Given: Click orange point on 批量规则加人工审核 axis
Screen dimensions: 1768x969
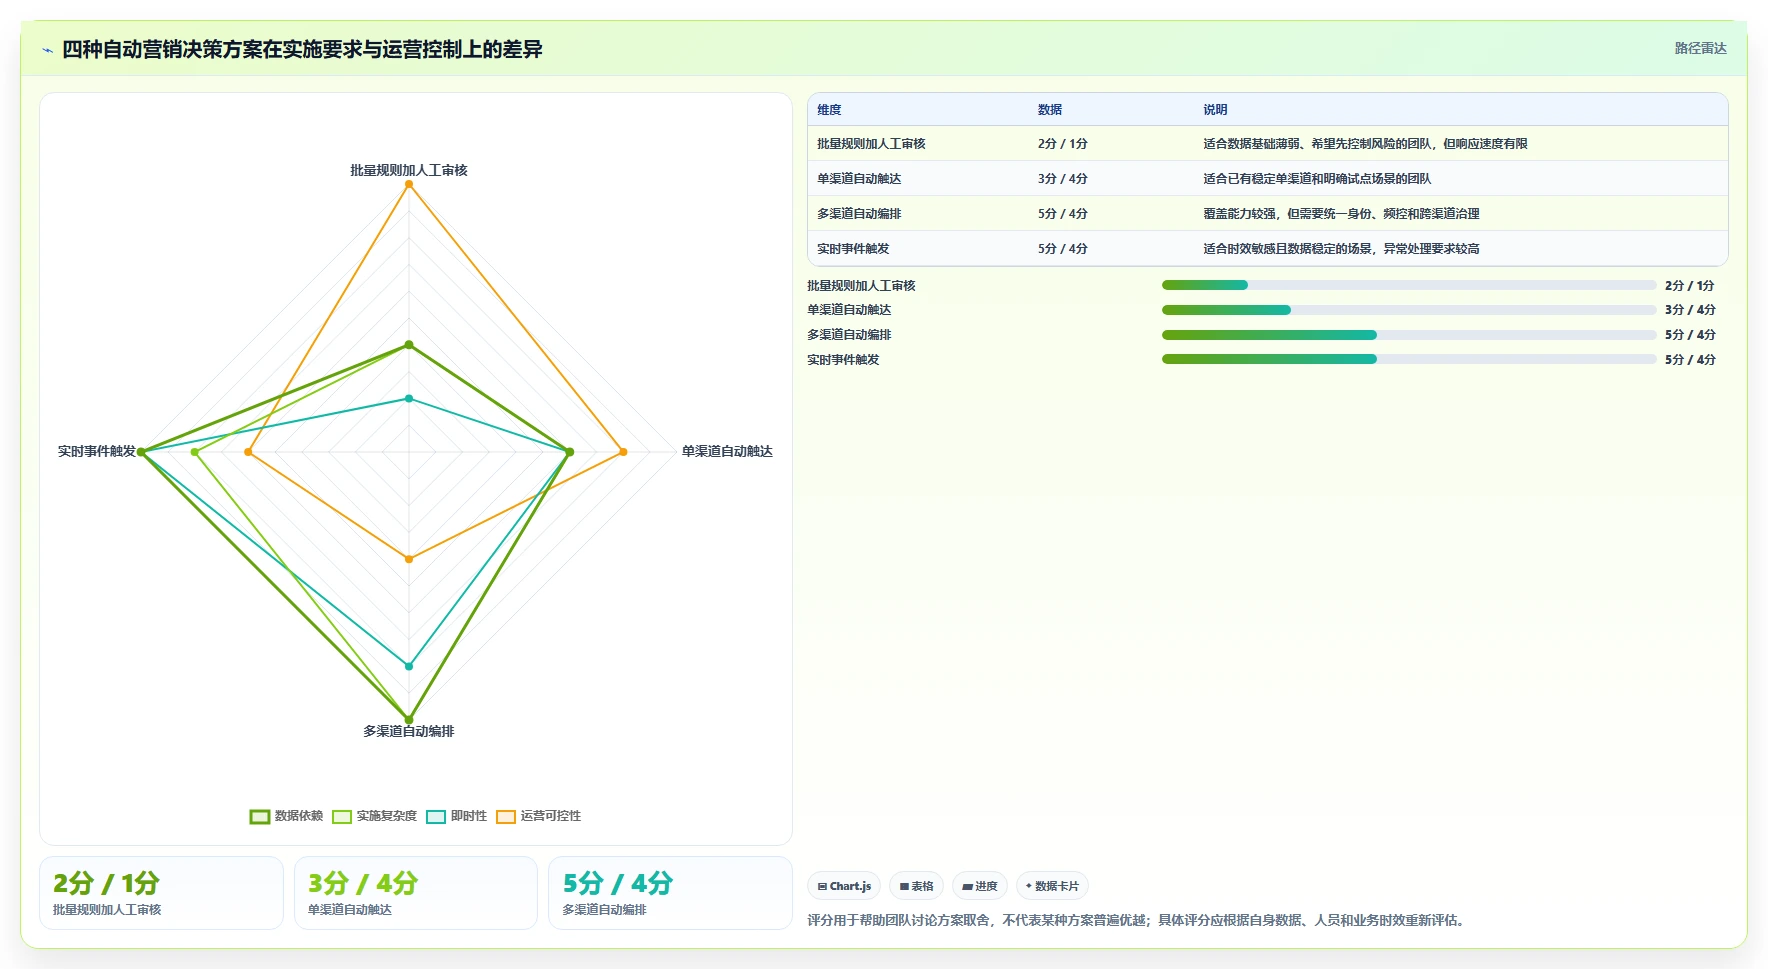Looking at the screenshot, I should click(x=408, y=184).
